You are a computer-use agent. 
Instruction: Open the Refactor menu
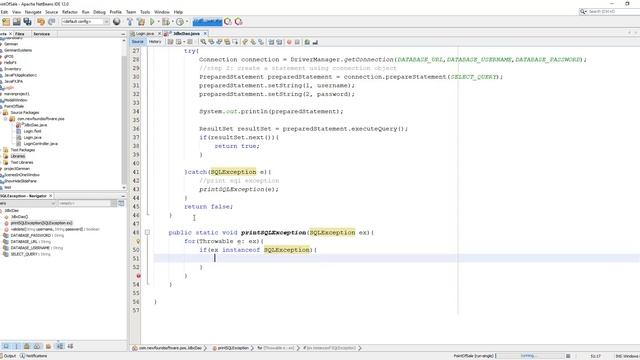coord(70,12)
